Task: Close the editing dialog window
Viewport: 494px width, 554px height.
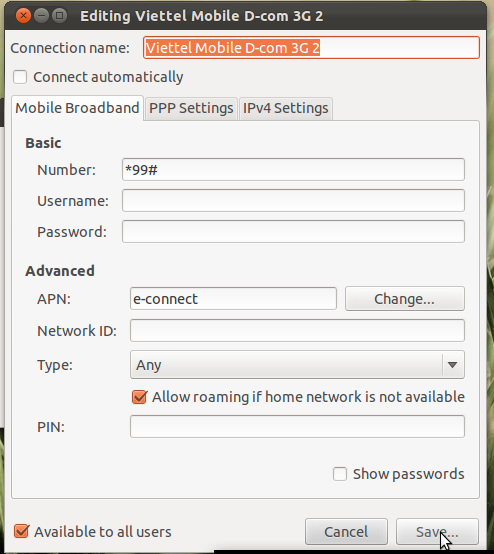Action: coord(23,16)
